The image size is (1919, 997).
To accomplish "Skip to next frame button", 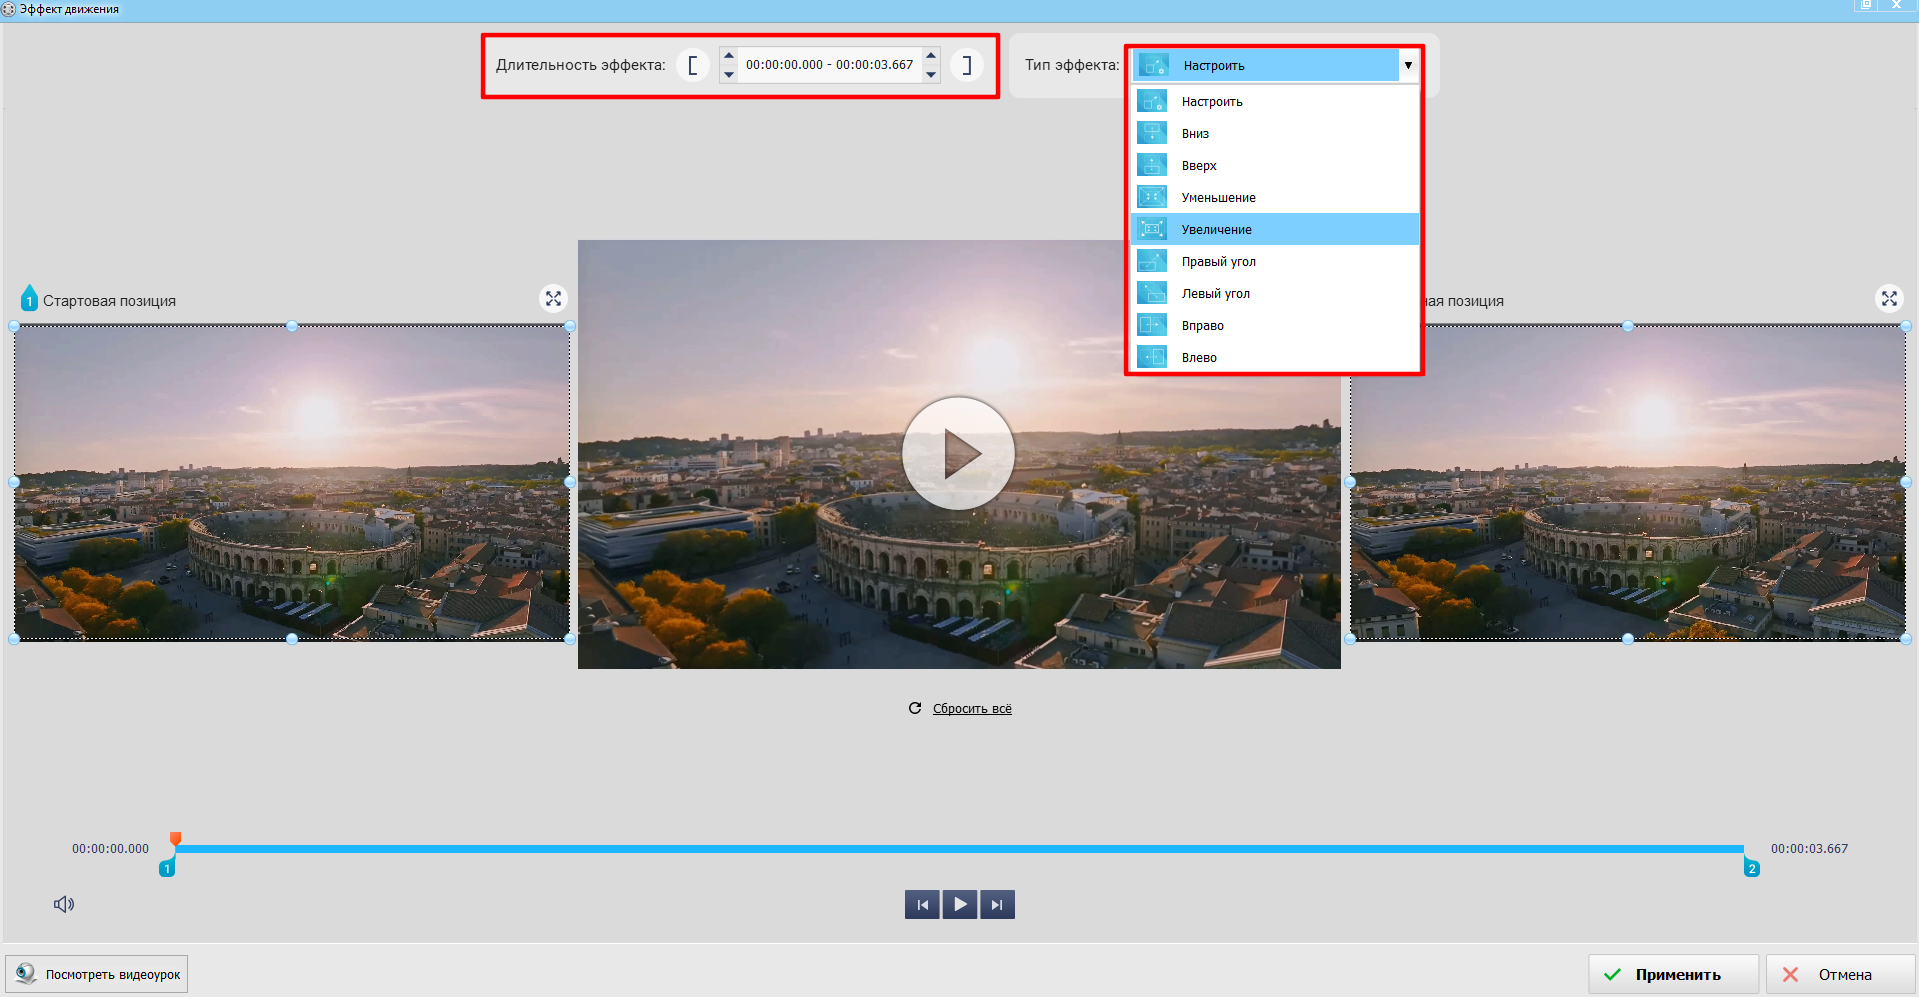I will pyautogui.click(x=997, y=905).
